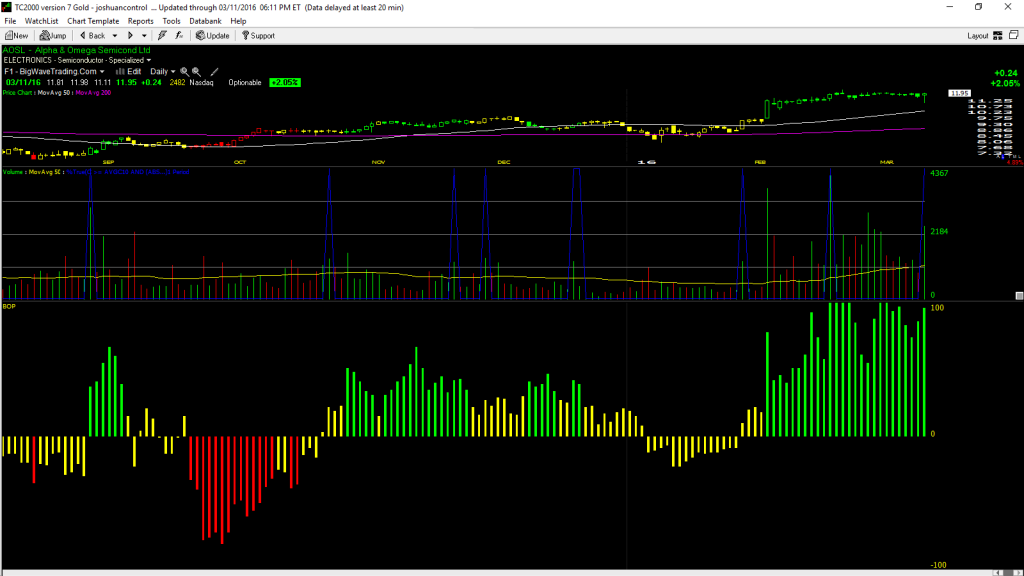Open the Daily timeframe dropdown
The image size is (1024, 576).
coord(163,72)
